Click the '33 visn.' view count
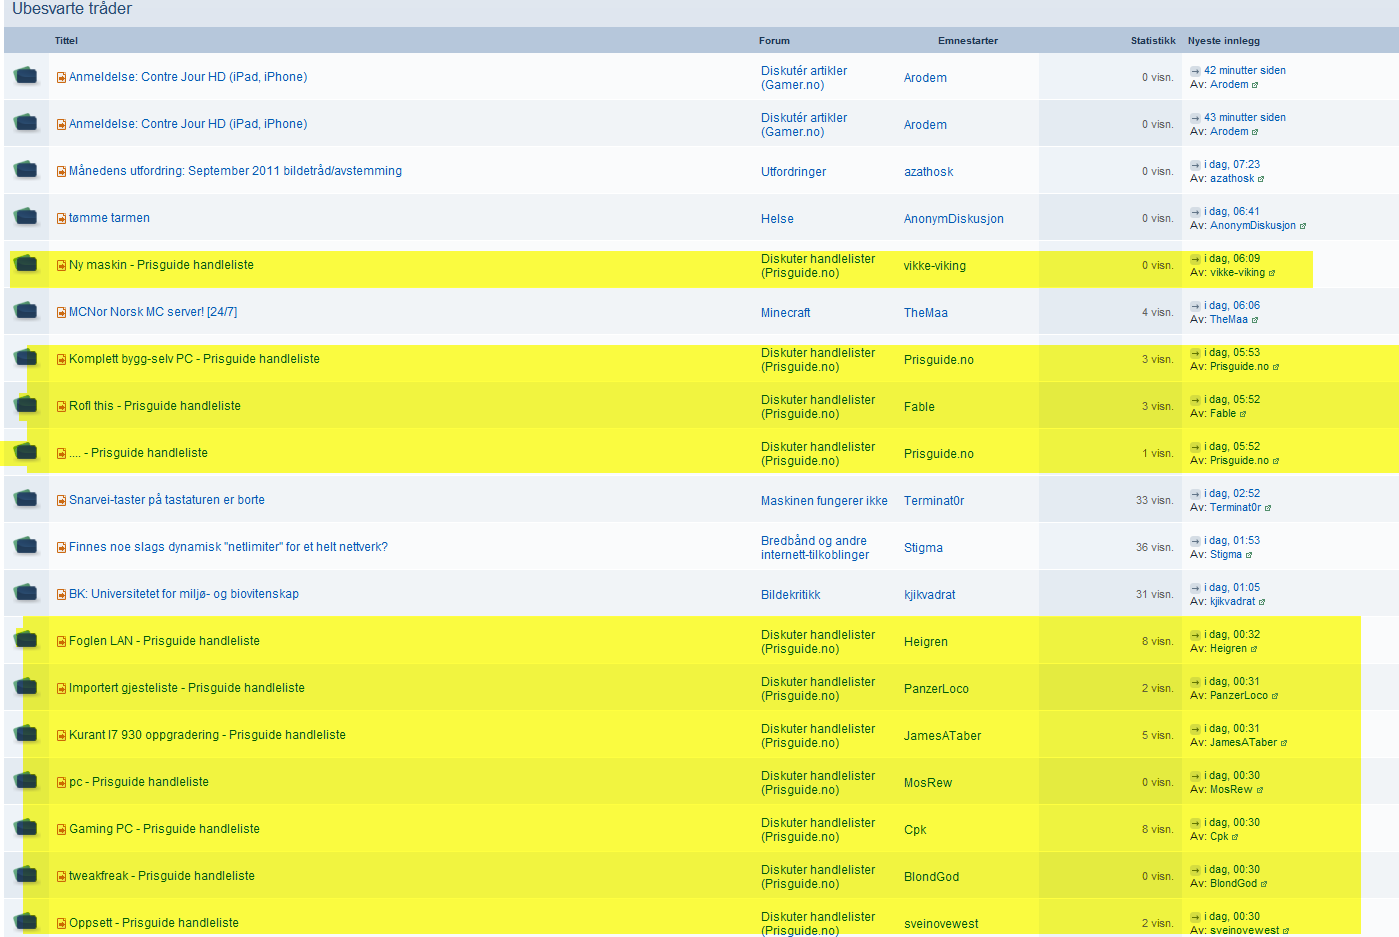 pyautogui.click(x=1154, y=500)
